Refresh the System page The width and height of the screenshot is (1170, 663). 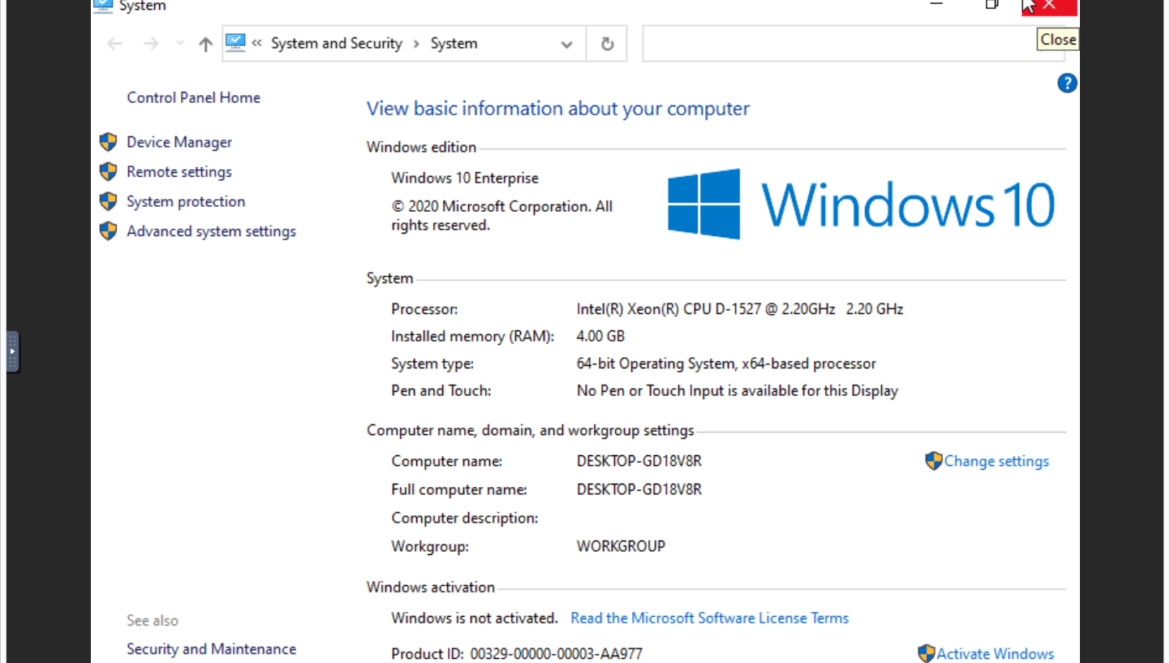(607, 44)
